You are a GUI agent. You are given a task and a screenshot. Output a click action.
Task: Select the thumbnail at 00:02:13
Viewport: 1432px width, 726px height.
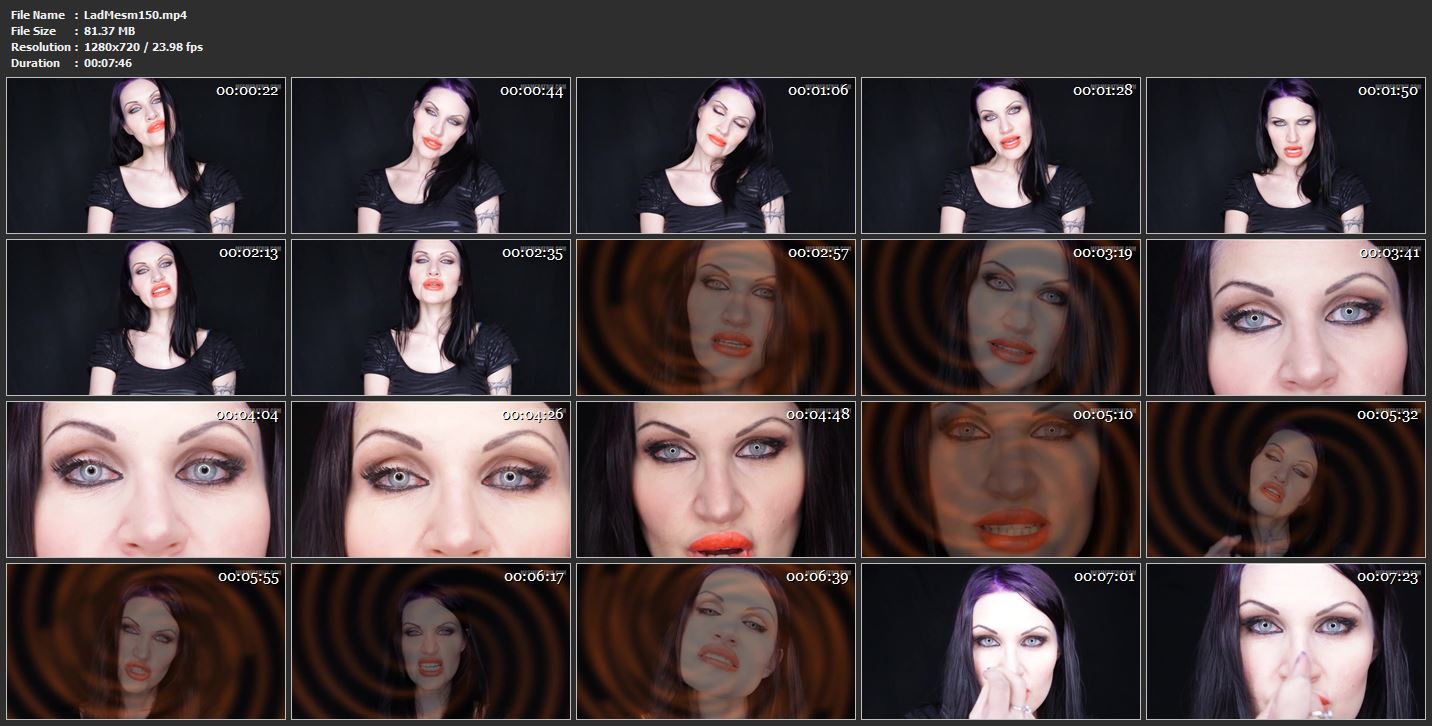coord(146,317)
